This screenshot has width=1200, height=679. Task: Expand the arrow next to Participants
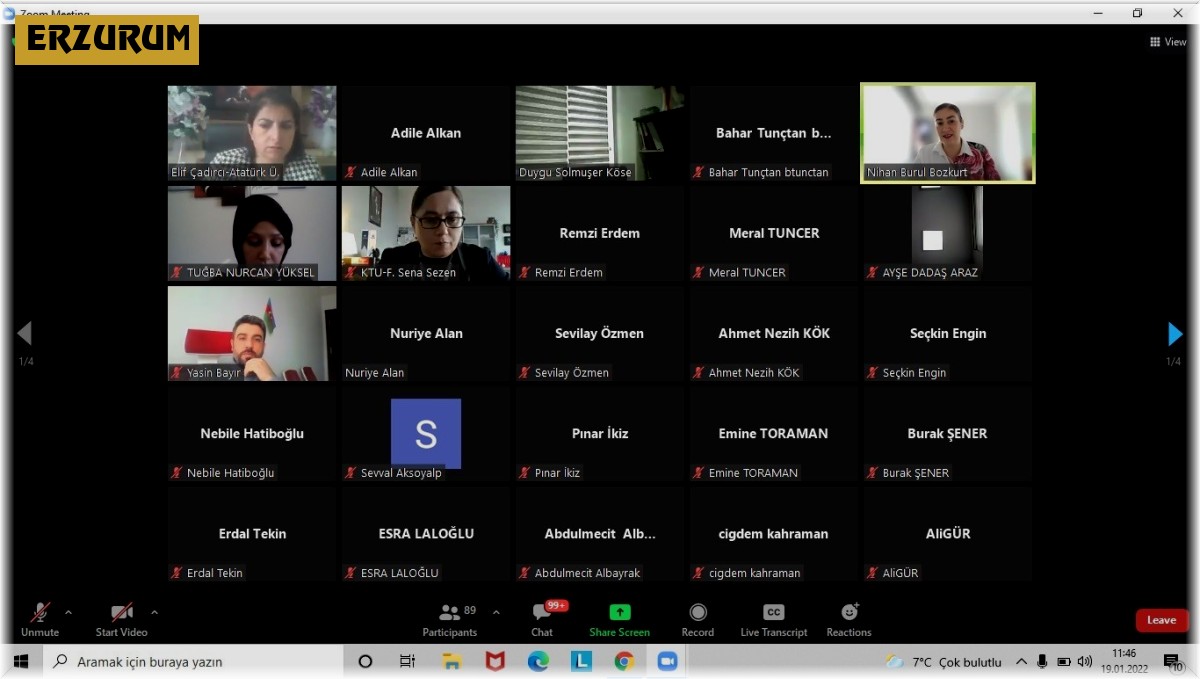click(496, 612)
